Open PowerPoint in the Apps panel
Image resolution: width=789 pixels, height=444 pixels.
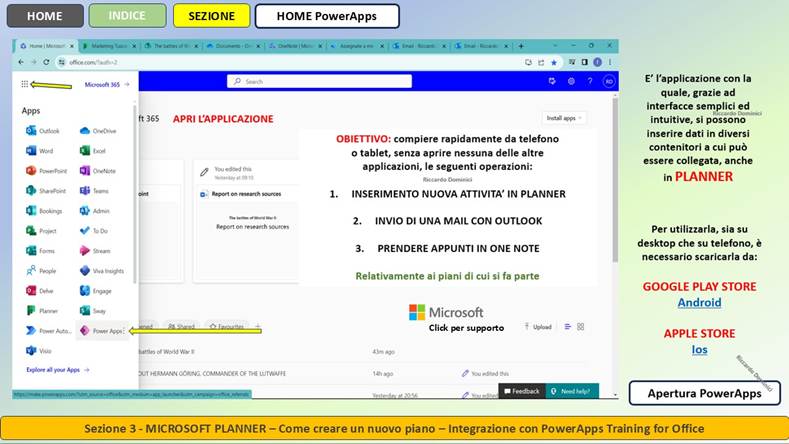46,171
